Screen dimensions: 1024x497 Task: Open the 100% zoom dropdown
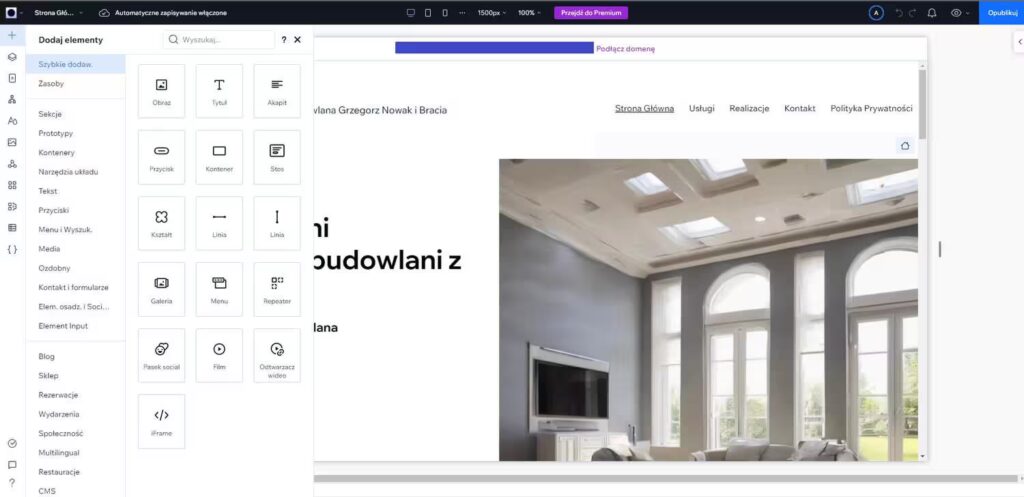tap(530, 12)
